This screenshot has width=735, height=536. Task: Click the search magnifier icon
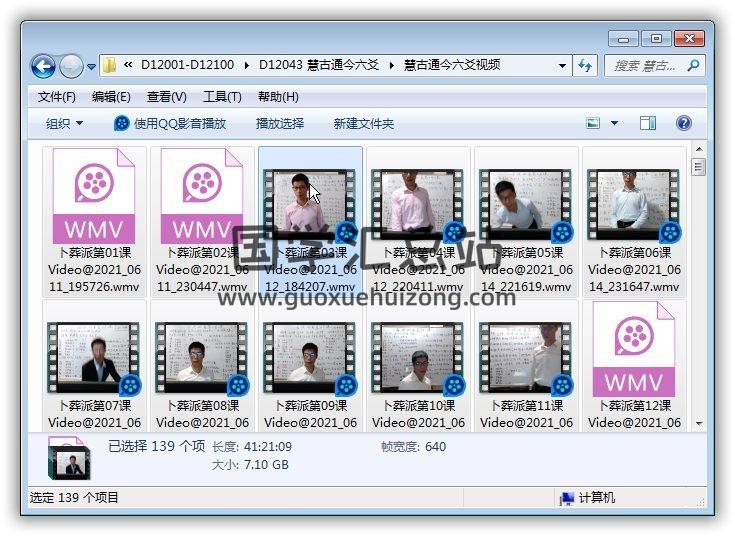coord(693,66)
